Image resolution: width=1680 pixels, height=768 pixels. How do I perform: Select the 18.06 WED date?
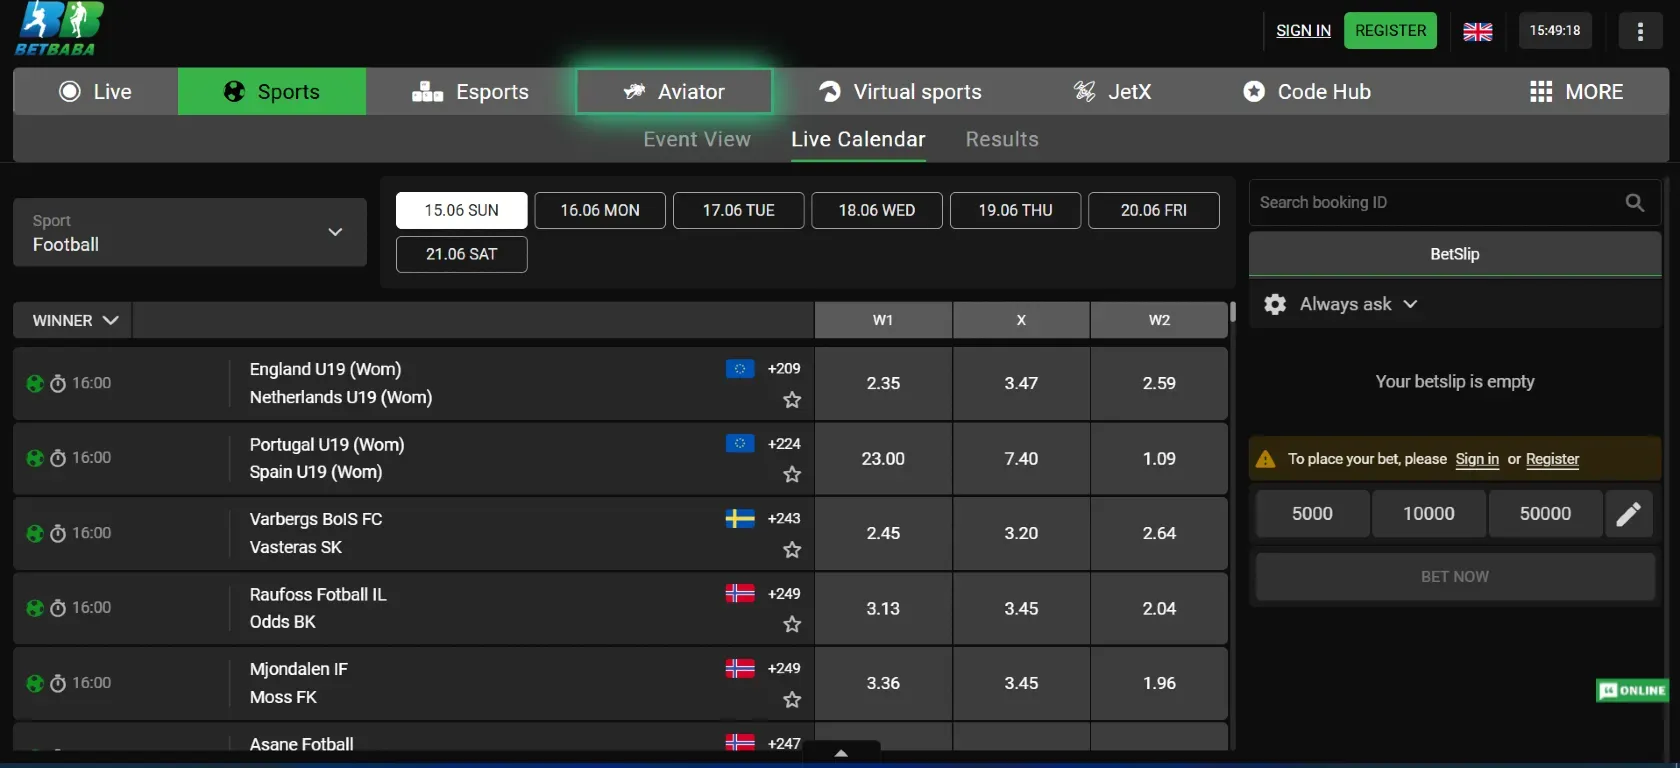coord(877,210)
